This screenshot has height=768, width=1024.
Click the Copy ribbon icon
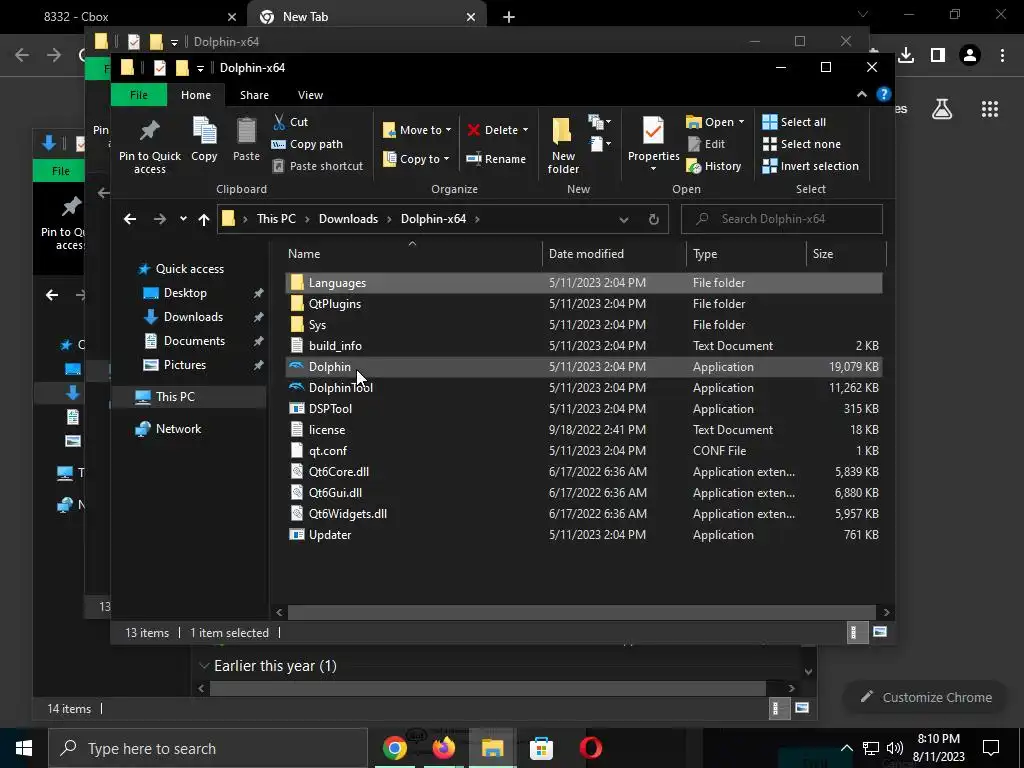[x=204, y=139]
